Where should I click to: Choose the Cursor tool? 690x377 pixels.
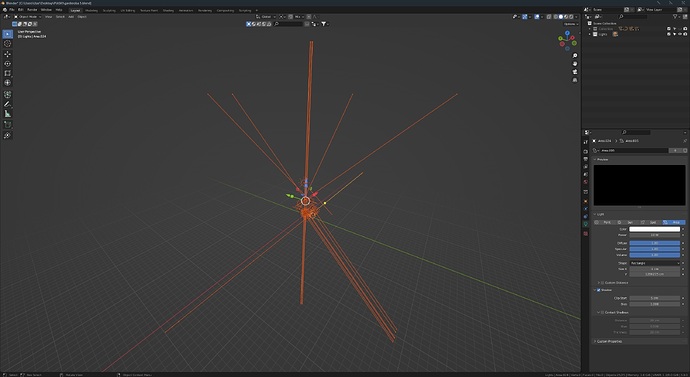point(7,44)
